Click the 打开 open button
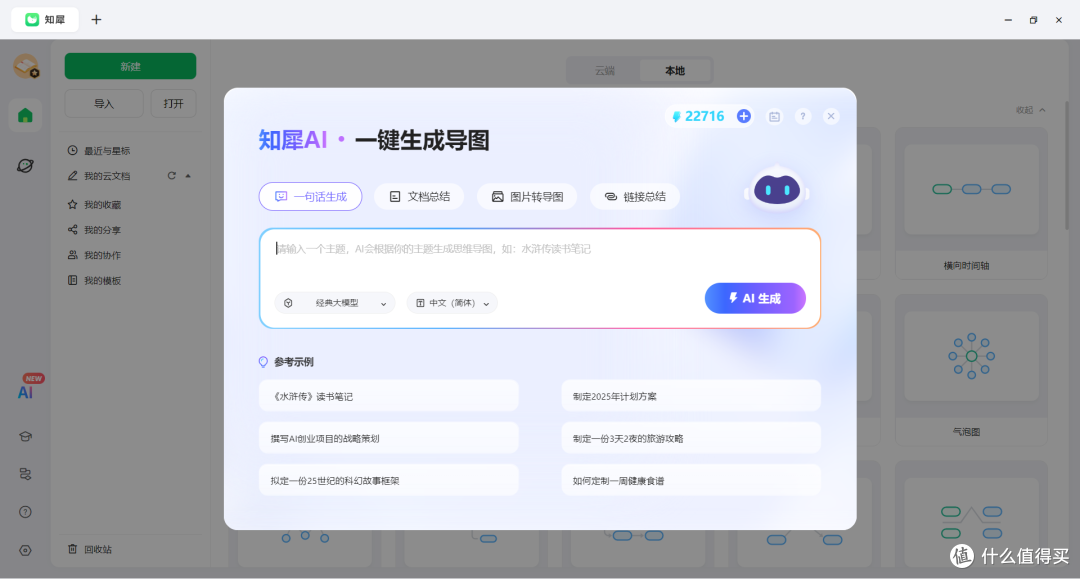The height and width of the screenshot is (579, 1080). [x=174, y=103]
